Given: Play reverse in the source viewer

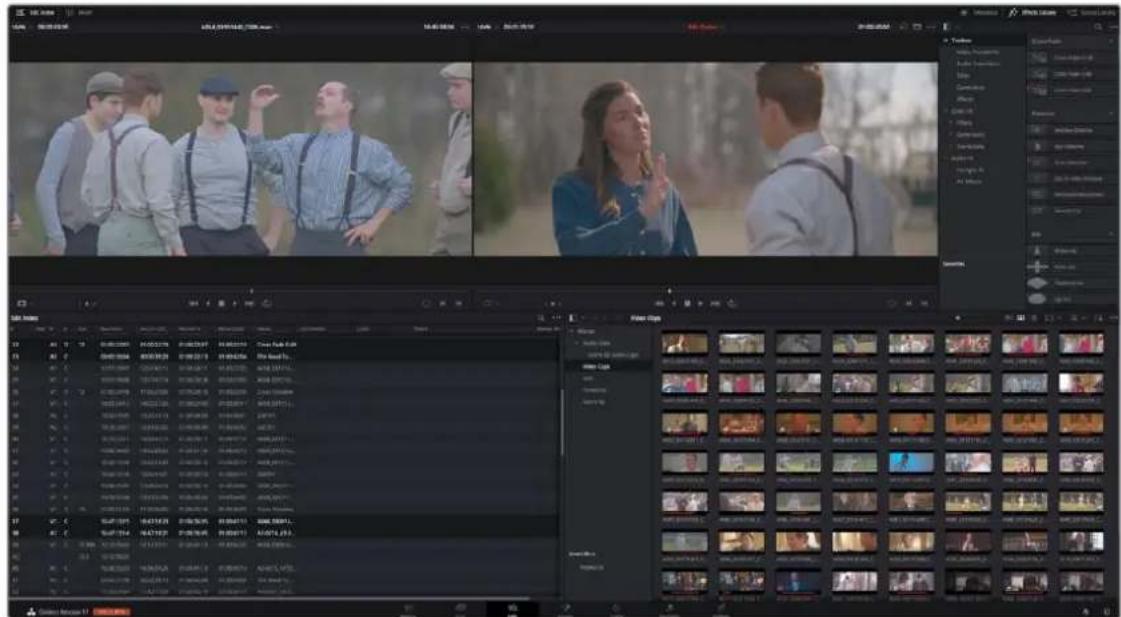Looking at the screenshot, I should 208,304.
